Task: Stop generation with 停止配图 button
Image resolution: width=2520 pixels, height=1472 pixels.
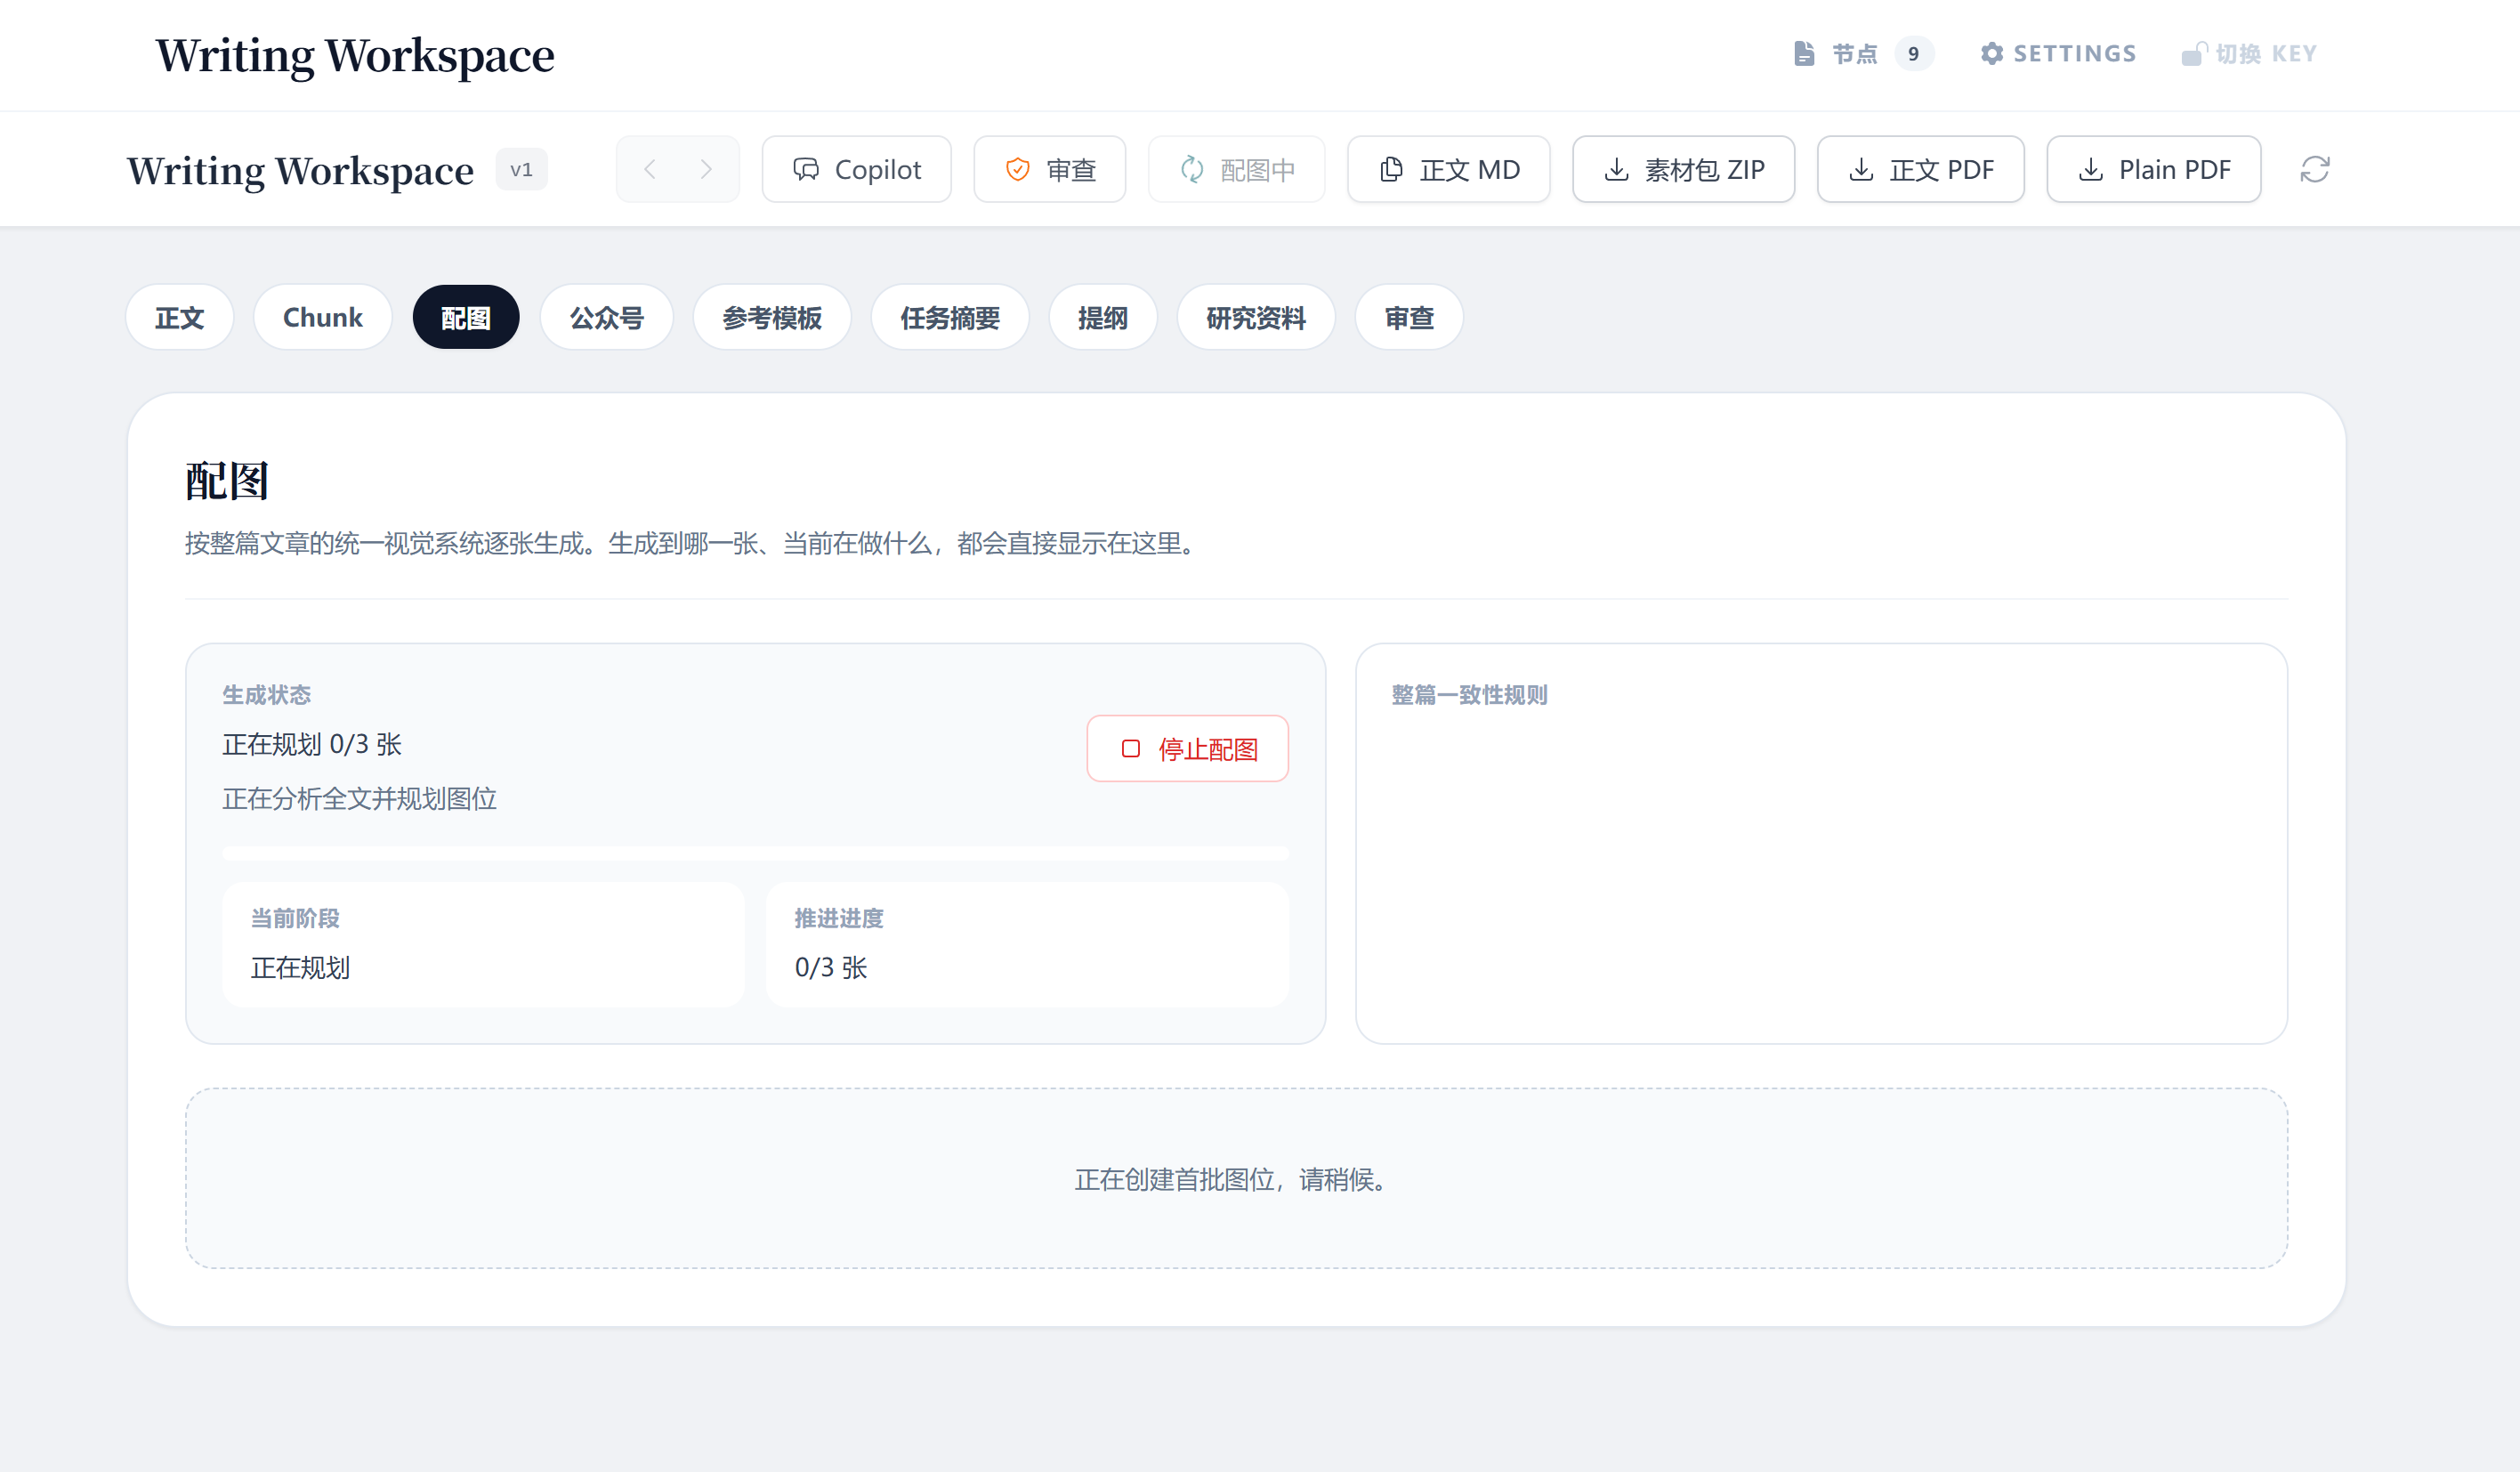Action: (x=1187, y=749)
